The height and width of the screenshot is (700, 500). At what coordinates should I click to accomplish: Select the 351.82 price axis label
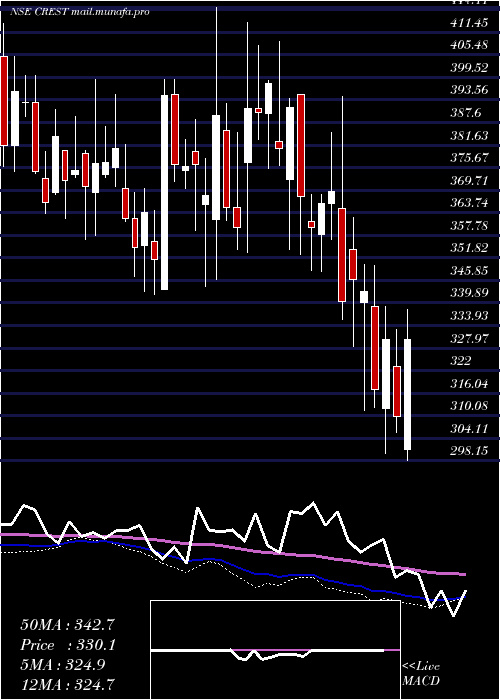(469, 248)
